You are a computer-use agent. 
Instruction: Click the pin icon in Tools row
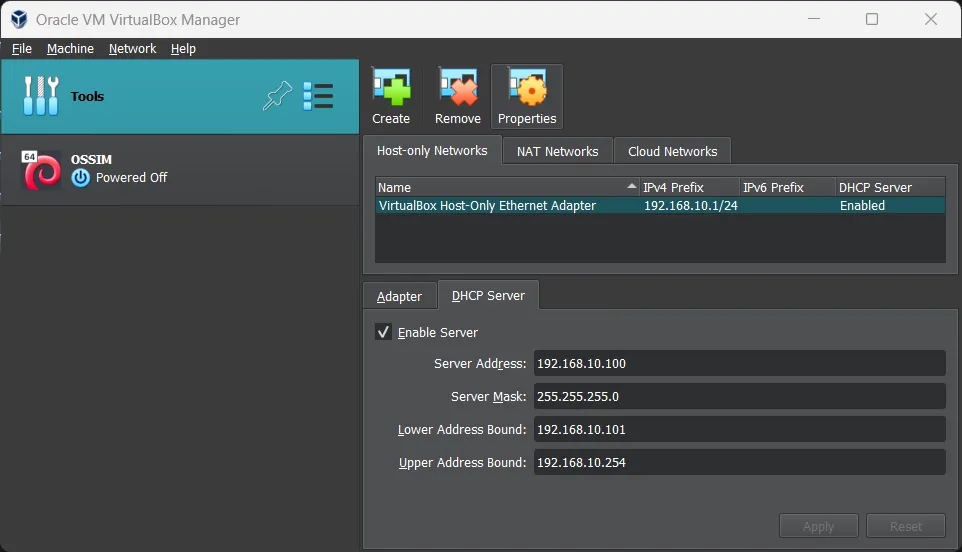(277, 96)
